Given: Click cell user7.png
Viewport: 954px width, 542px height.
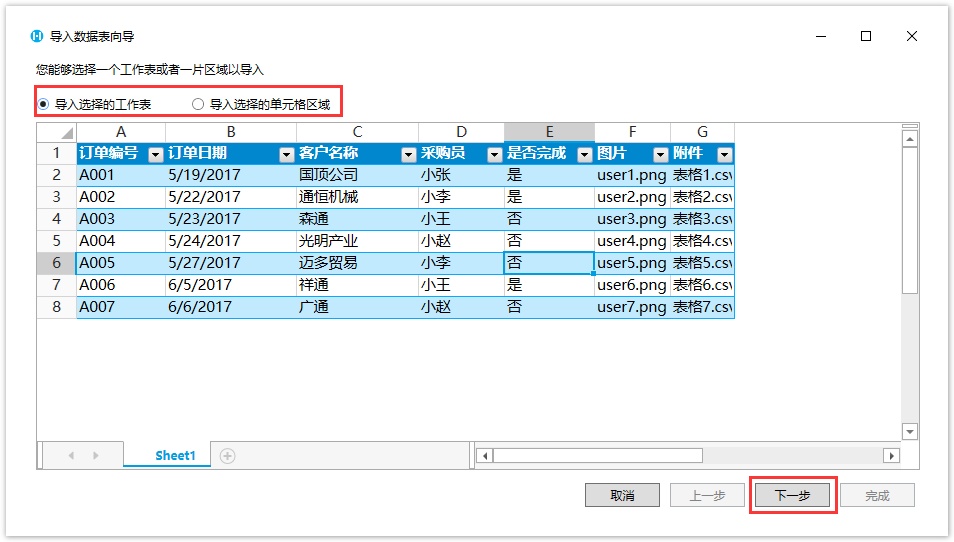Looking at the screenshot, I should coord(632,307).
